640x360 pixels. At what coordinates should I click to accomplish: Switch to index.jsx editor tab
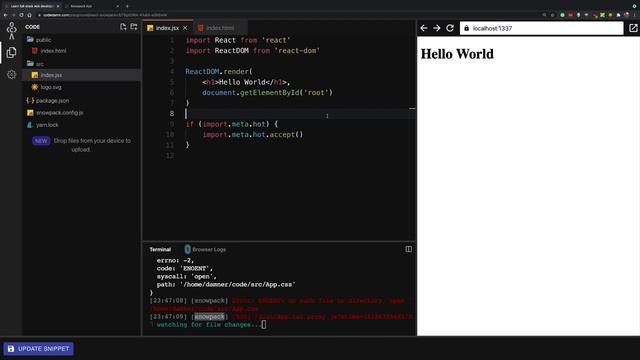click(167, 28)
